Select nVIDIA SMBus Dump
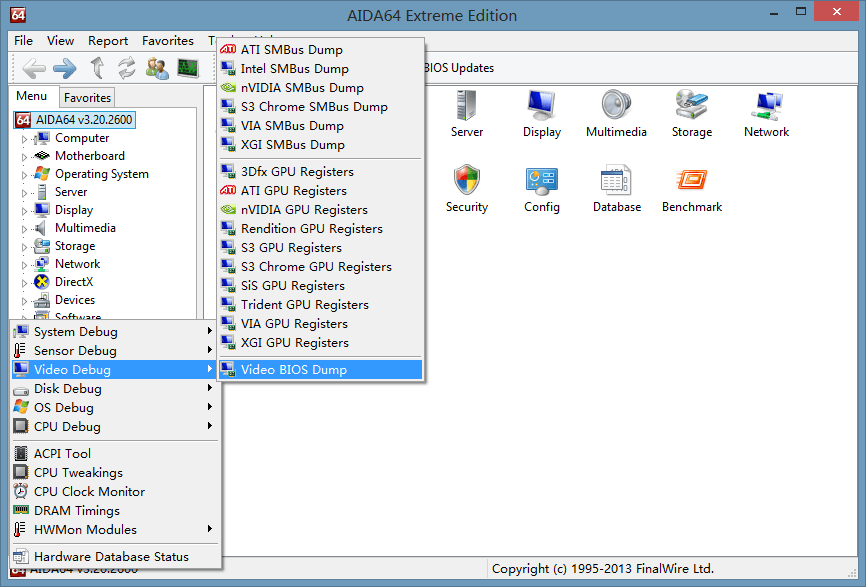Image resolution: width=866 pixels, height=587 pixels. tap(320, 87)
